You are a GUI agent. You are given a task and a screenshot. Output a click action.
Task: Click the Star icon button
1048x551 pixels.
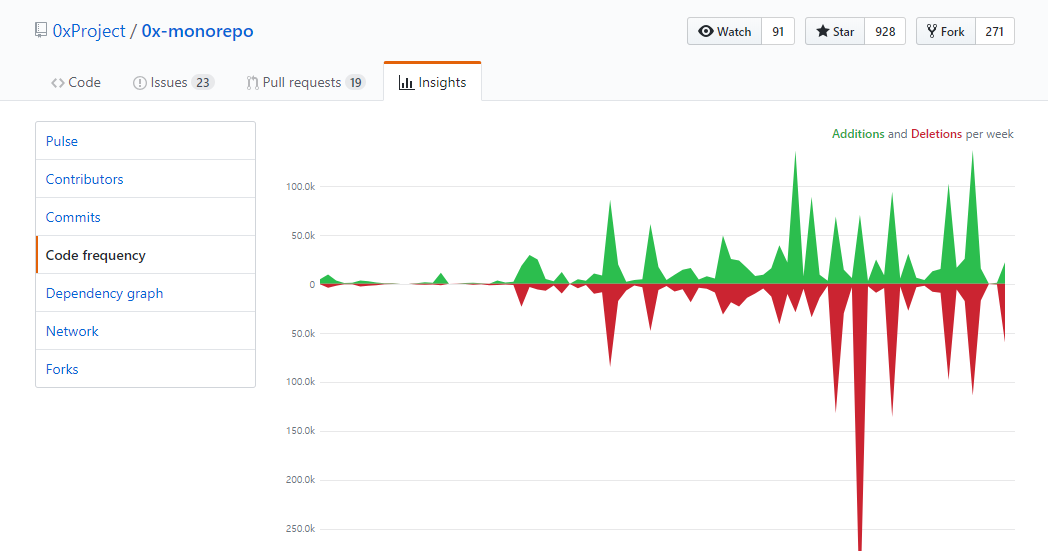[835, 31]
